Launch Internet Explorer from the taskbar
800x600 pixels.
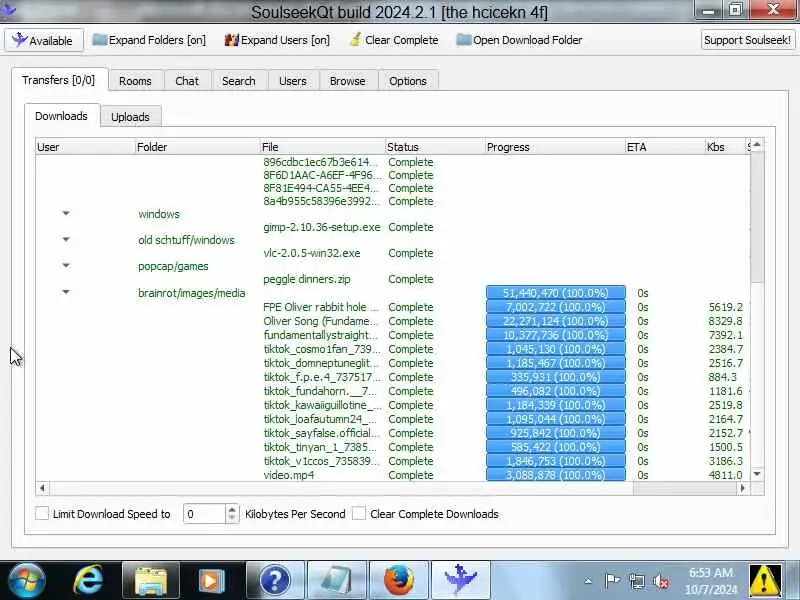pyautogui.click(x=88, y=580)
